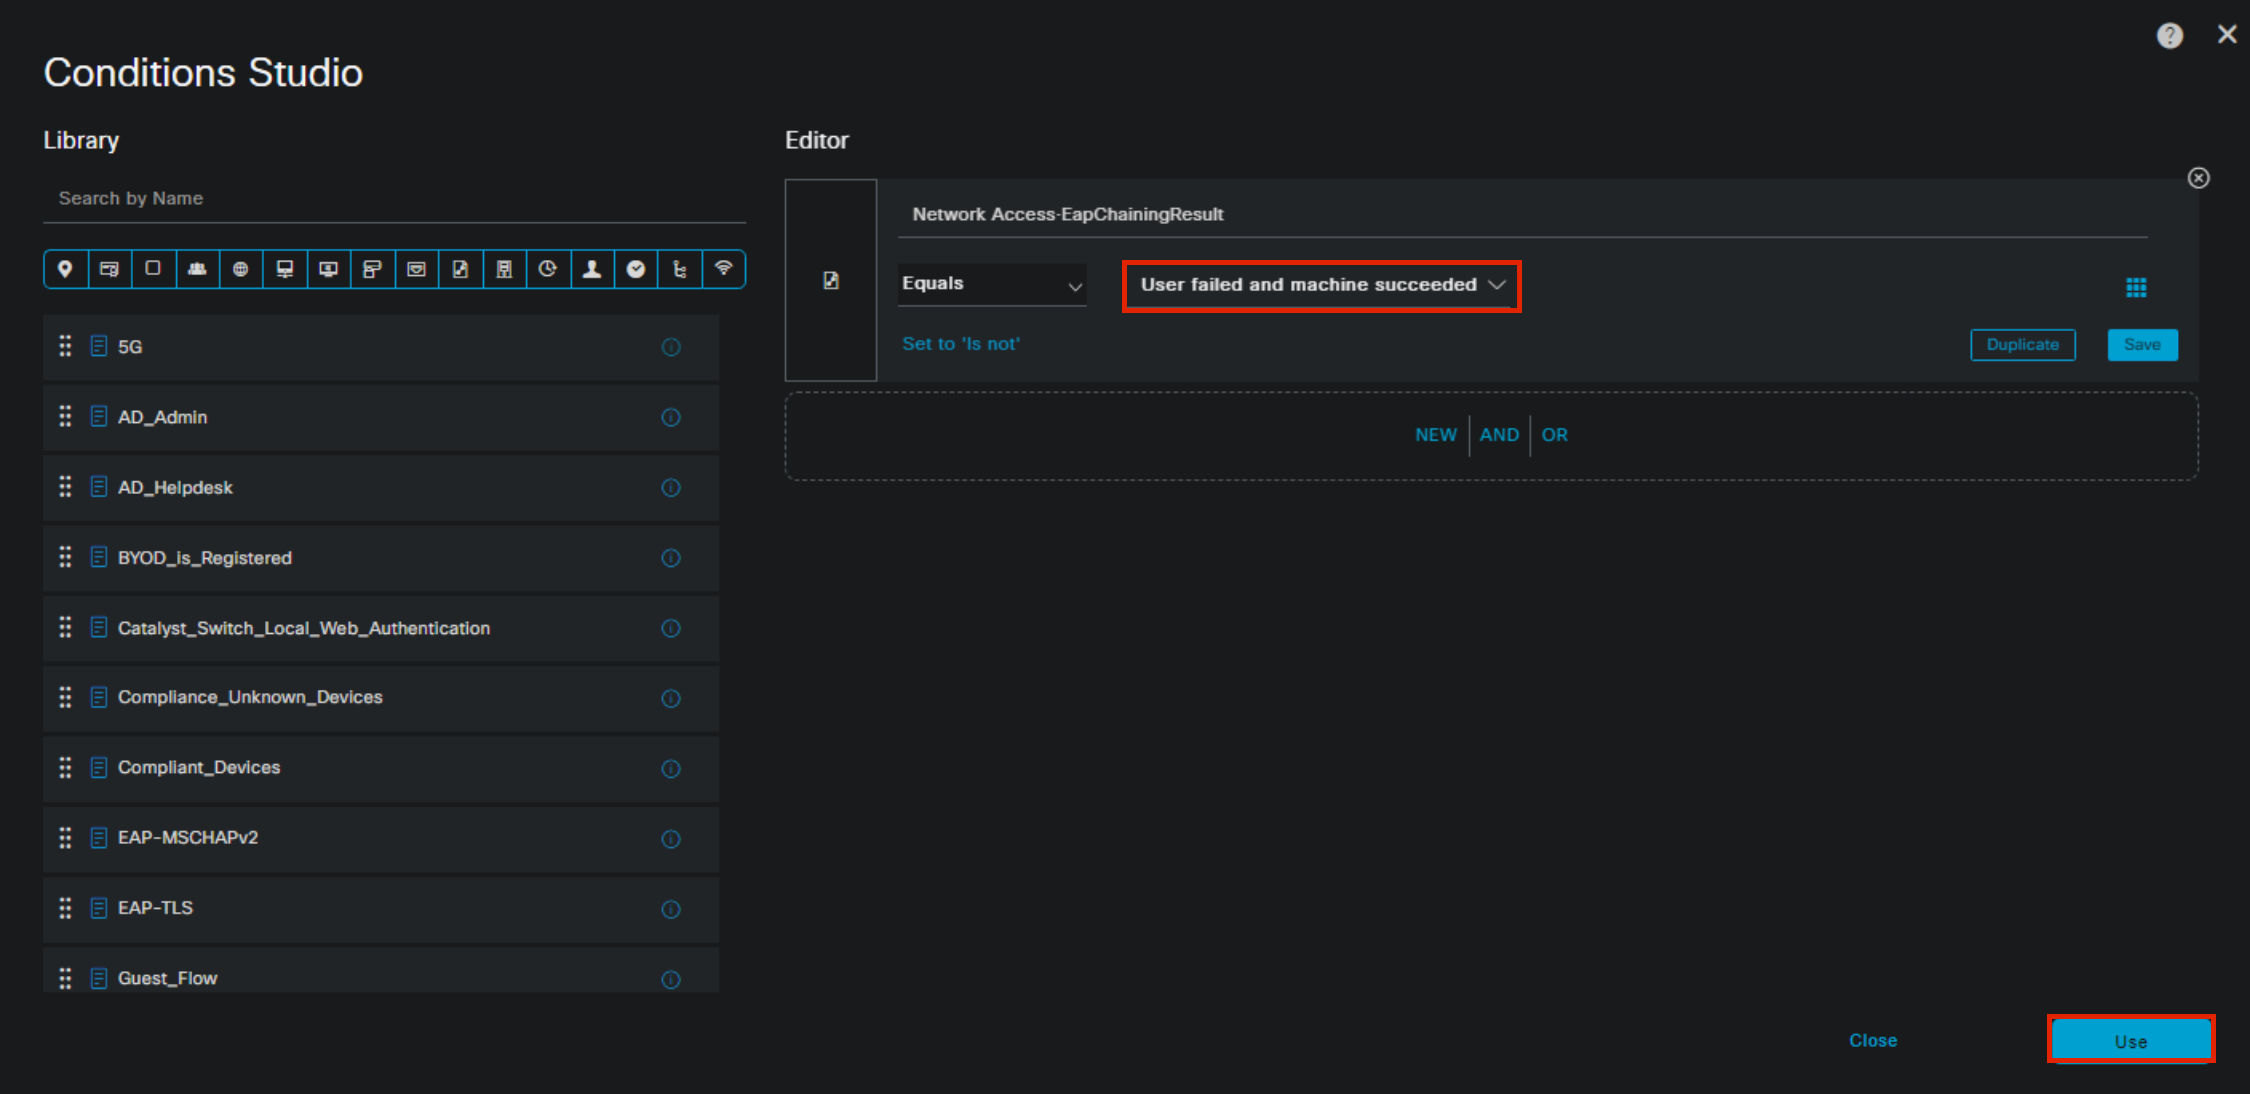Viewport: 2250px width, 1094px height.
Task: Show info for Compliant_Devices condition
Action: click(671, 768)
